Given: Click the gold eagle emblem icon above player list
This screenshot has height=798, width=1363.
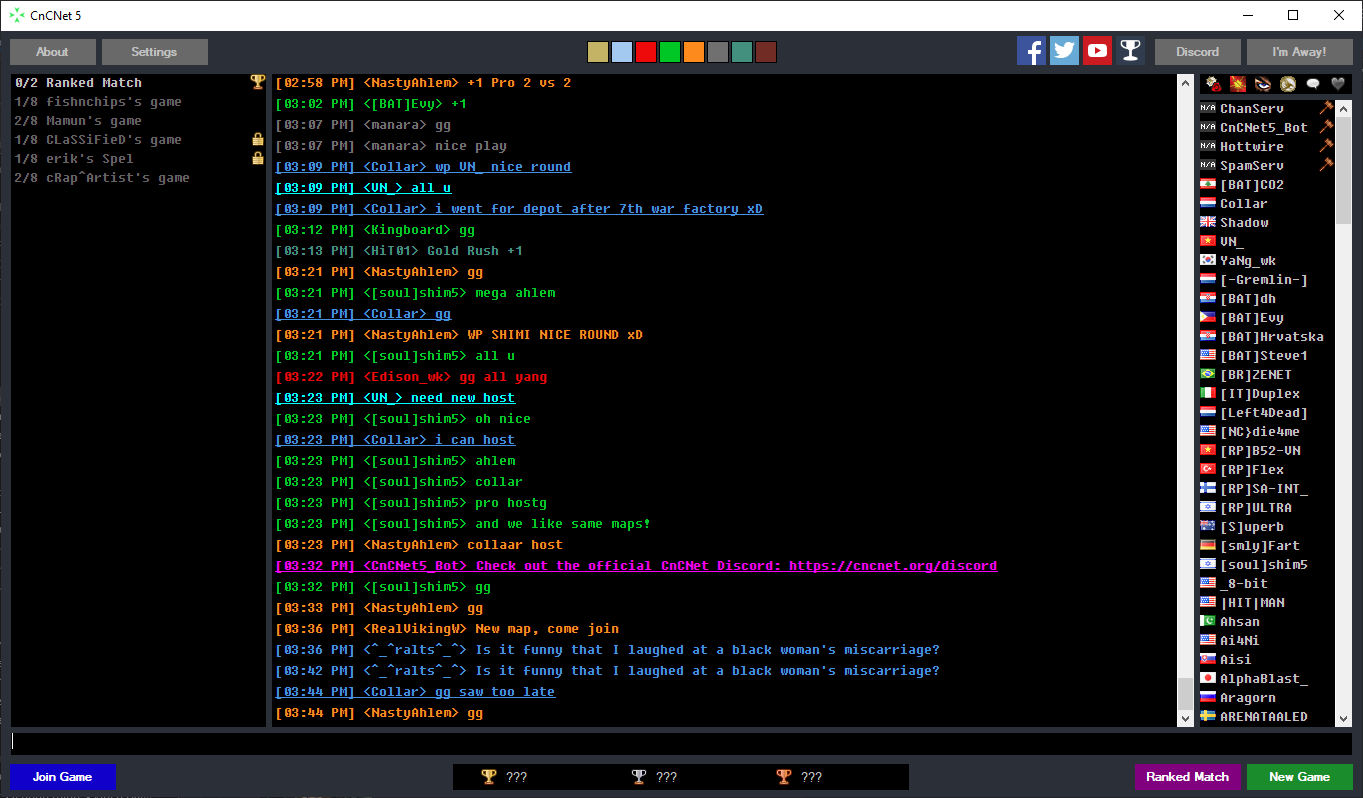Looking at the screenshot, I should click(x=1288, y=84).
